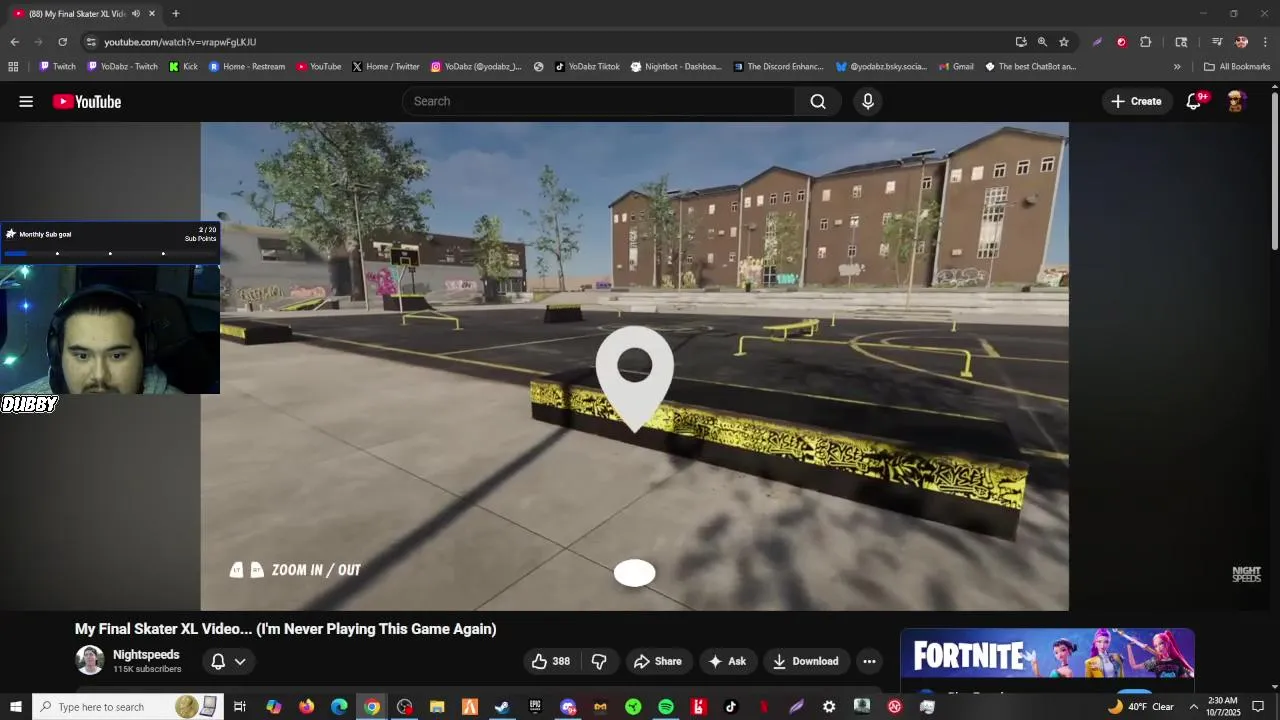The width and height of the screenshot is (1280, 720).
Task: Open the Chrome profile avatar
Action: click(1241, 42)
